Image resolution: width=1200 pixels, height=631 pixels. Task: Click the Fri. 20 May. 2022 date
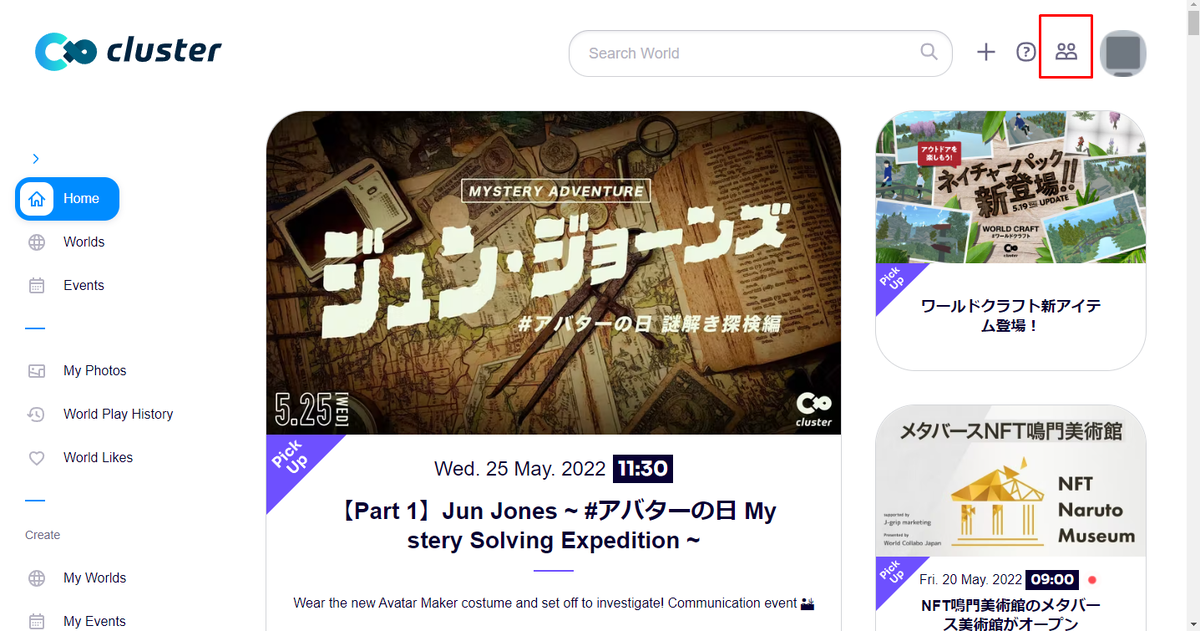pyautogui.click(x=970, y=579)
